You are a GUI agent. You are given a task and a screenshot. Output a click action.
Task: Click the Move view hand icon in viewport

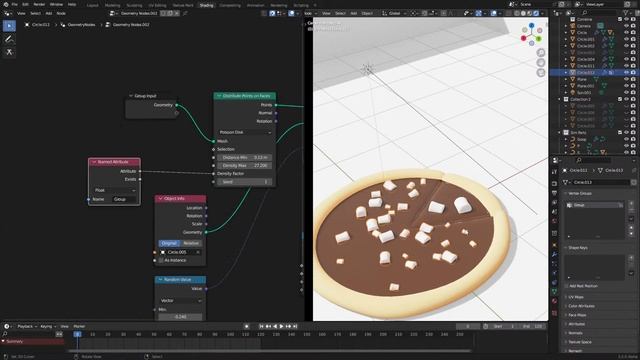(541, 63)
